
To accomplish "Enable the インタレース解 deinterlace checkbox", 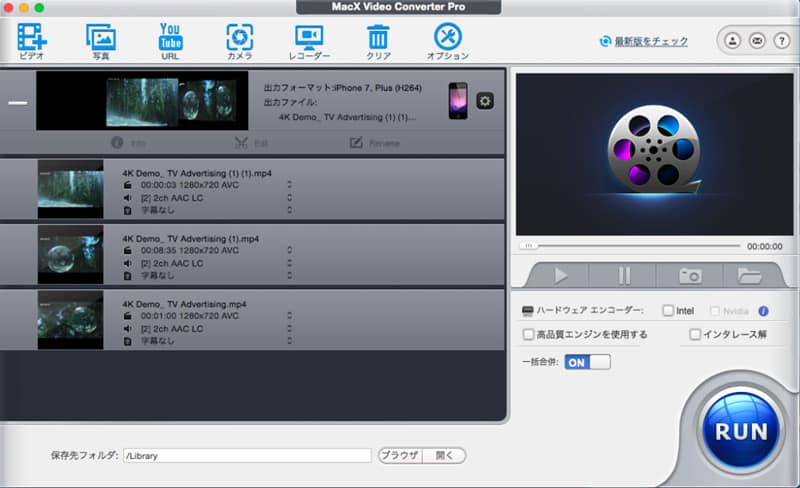I will pyautogui.click(x=694, y=334).
